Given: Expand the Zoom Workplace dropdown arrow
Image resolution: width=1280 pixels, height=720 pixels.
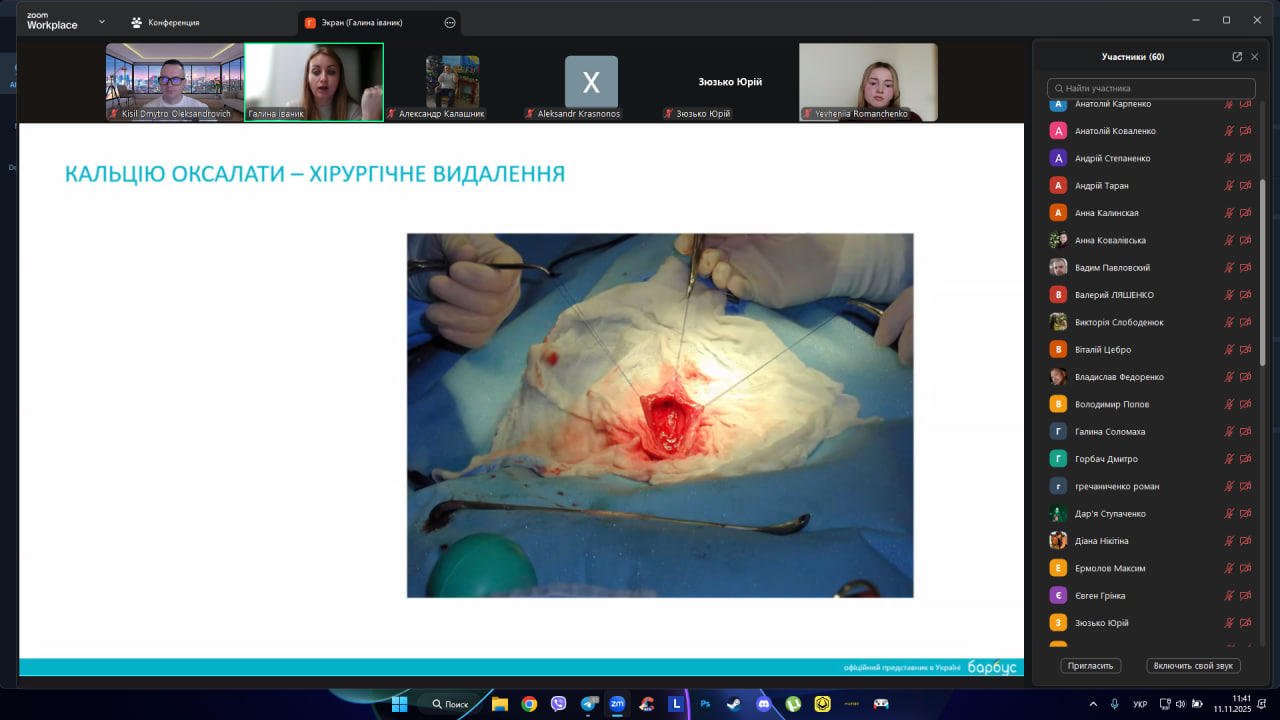Looking at the screenshot, I should [x=101, y=21].
